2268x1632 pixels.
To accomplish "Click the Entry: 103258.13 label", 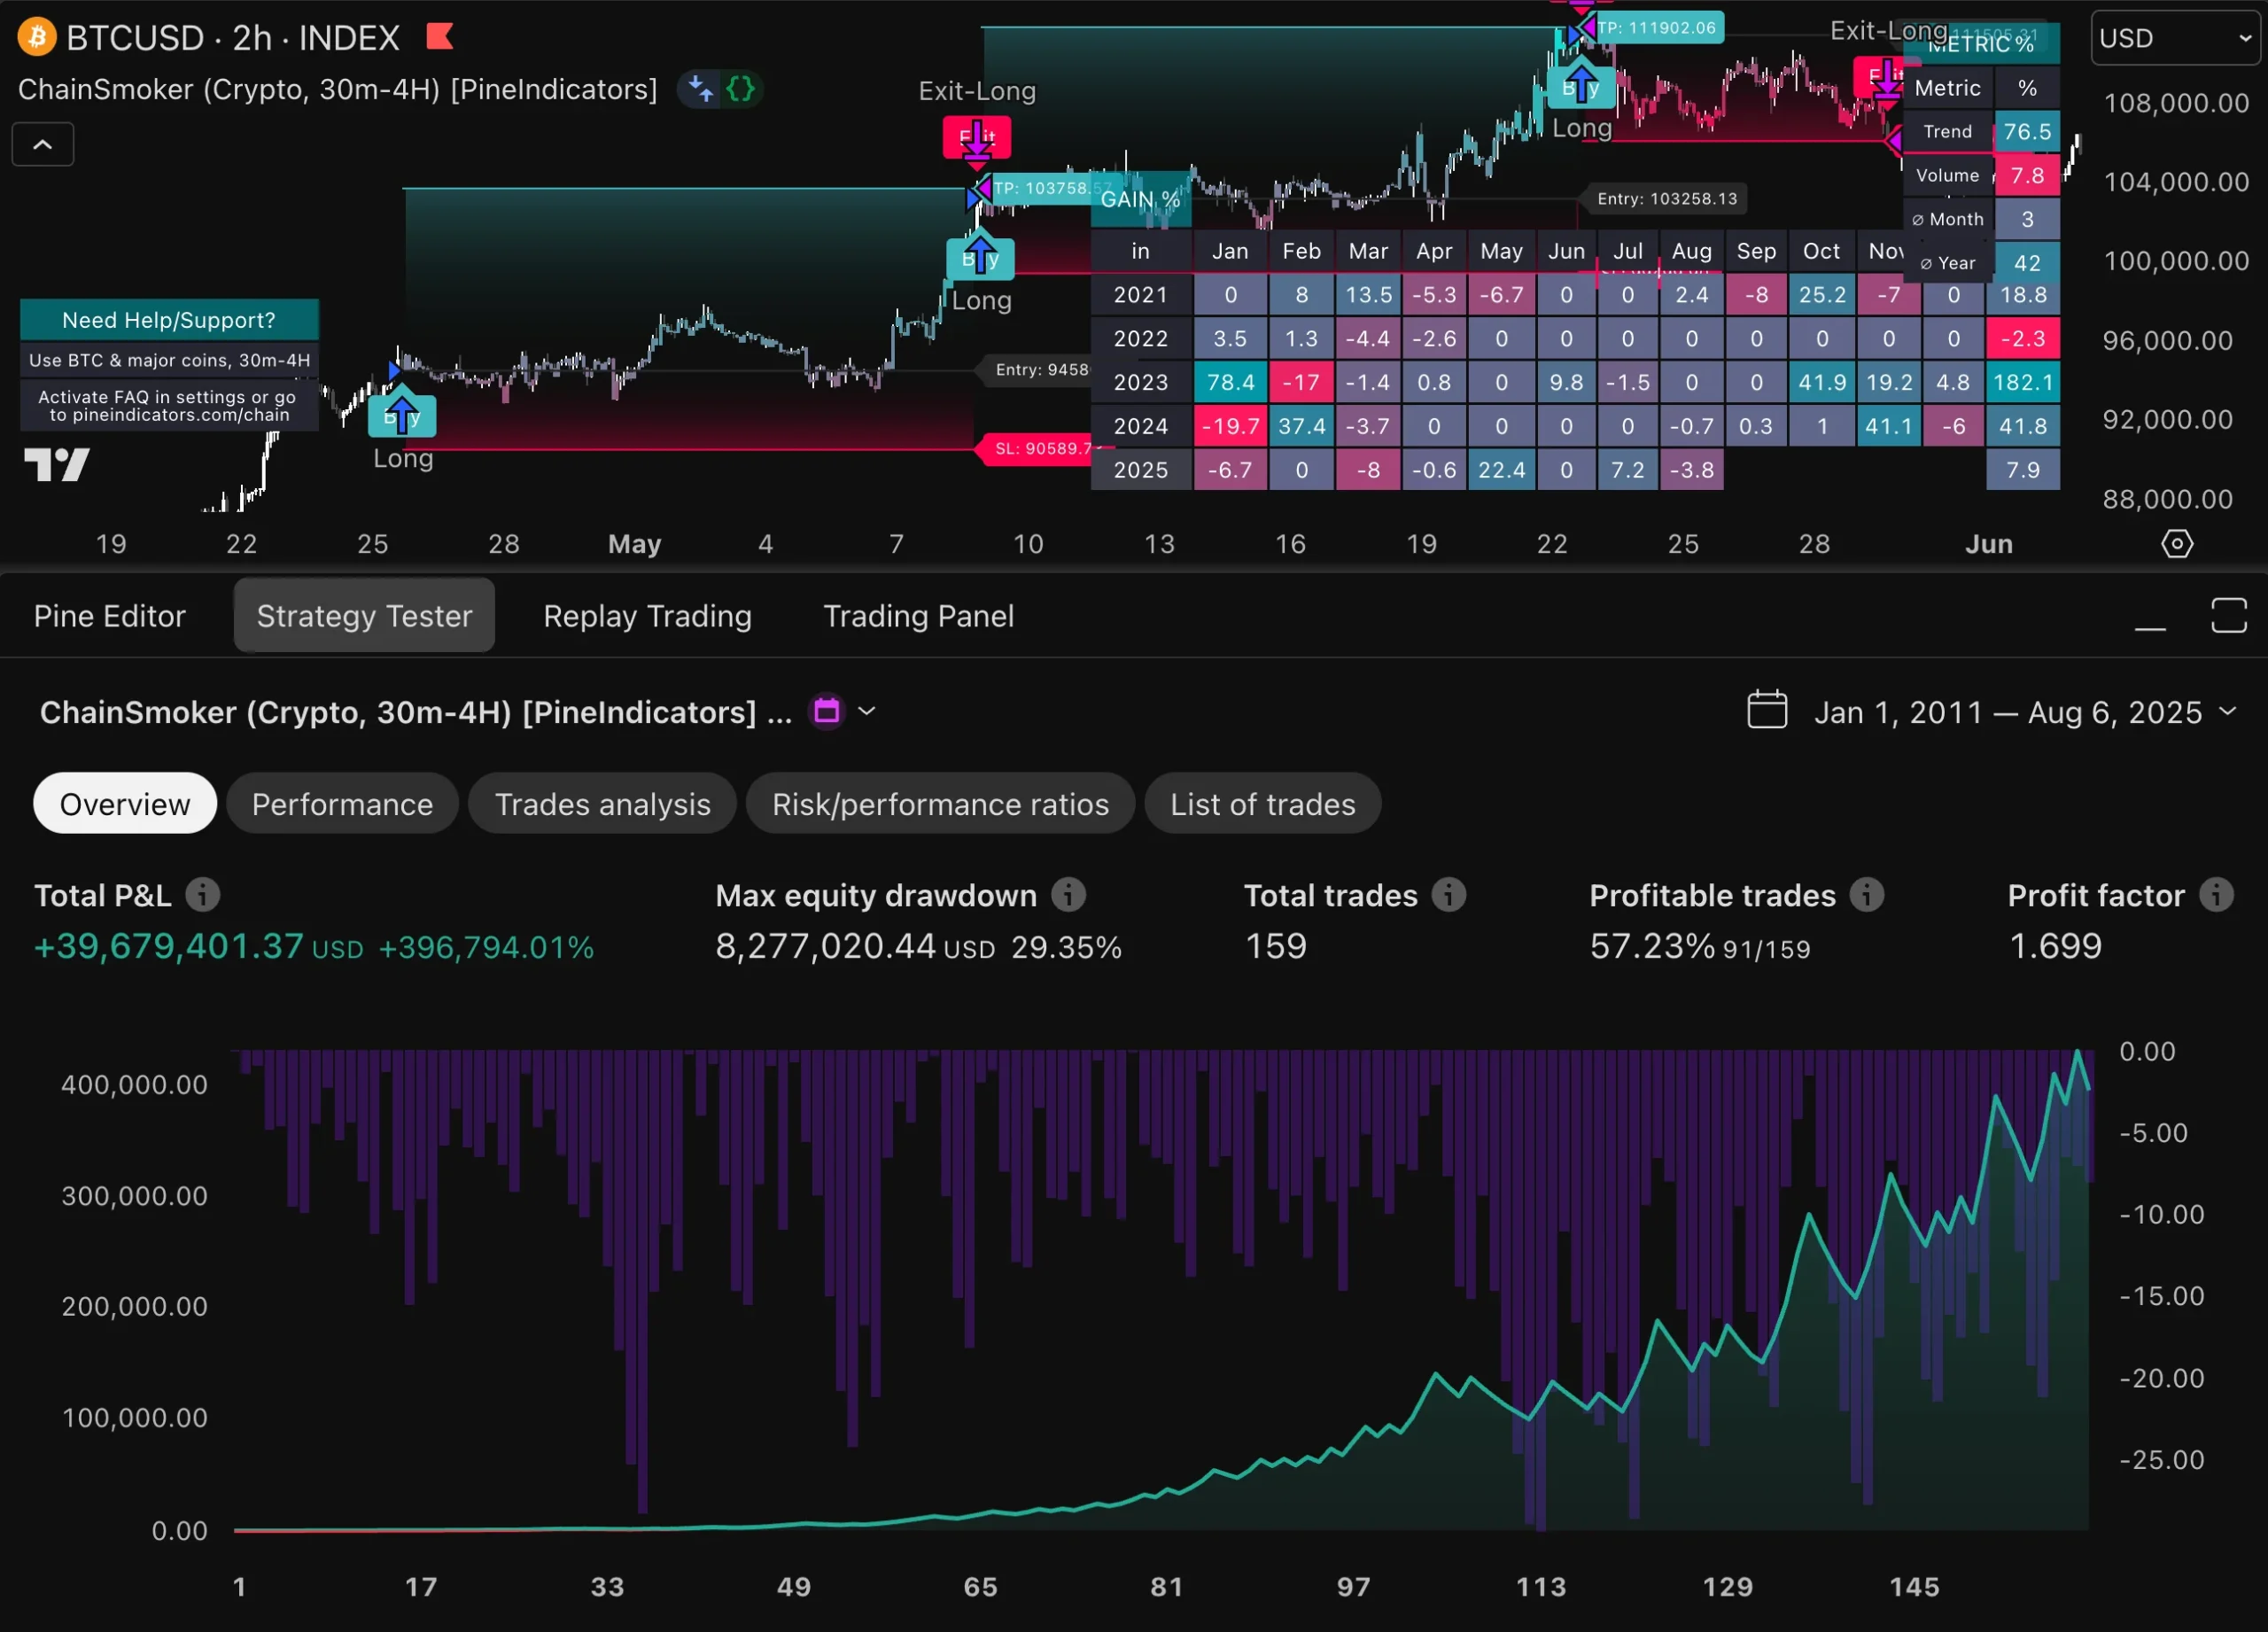I will pos(1667,199).
